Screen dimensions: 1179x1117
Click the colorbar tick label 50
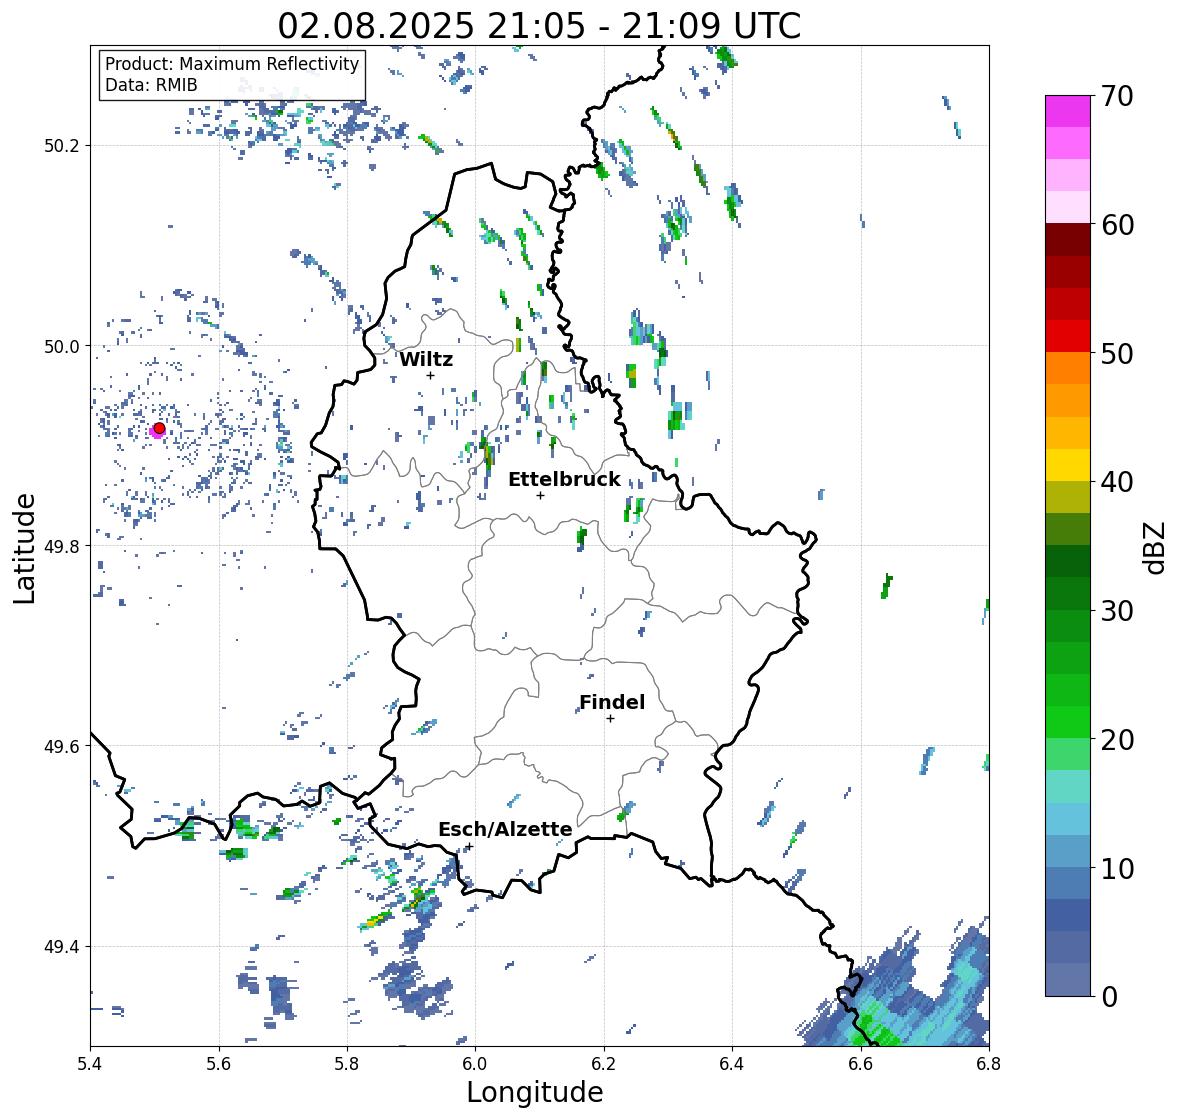[1117, 353]
